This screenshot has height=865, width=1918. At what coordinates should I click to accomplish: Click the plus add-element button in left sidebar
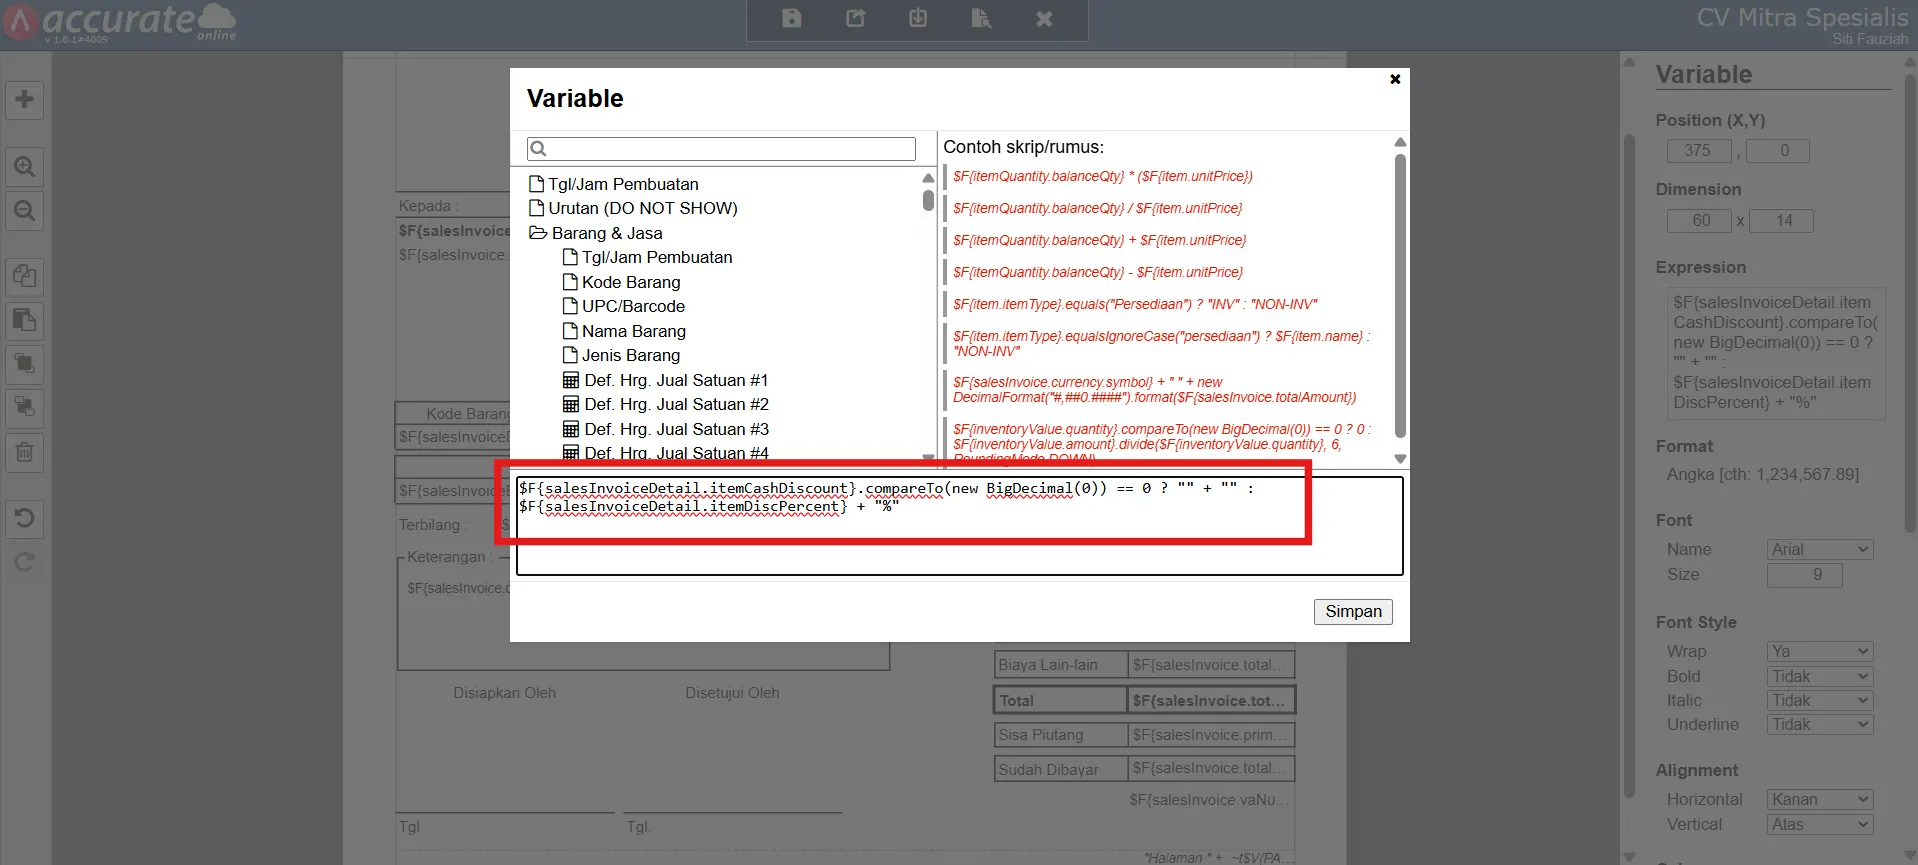click(x=25, y=99)
